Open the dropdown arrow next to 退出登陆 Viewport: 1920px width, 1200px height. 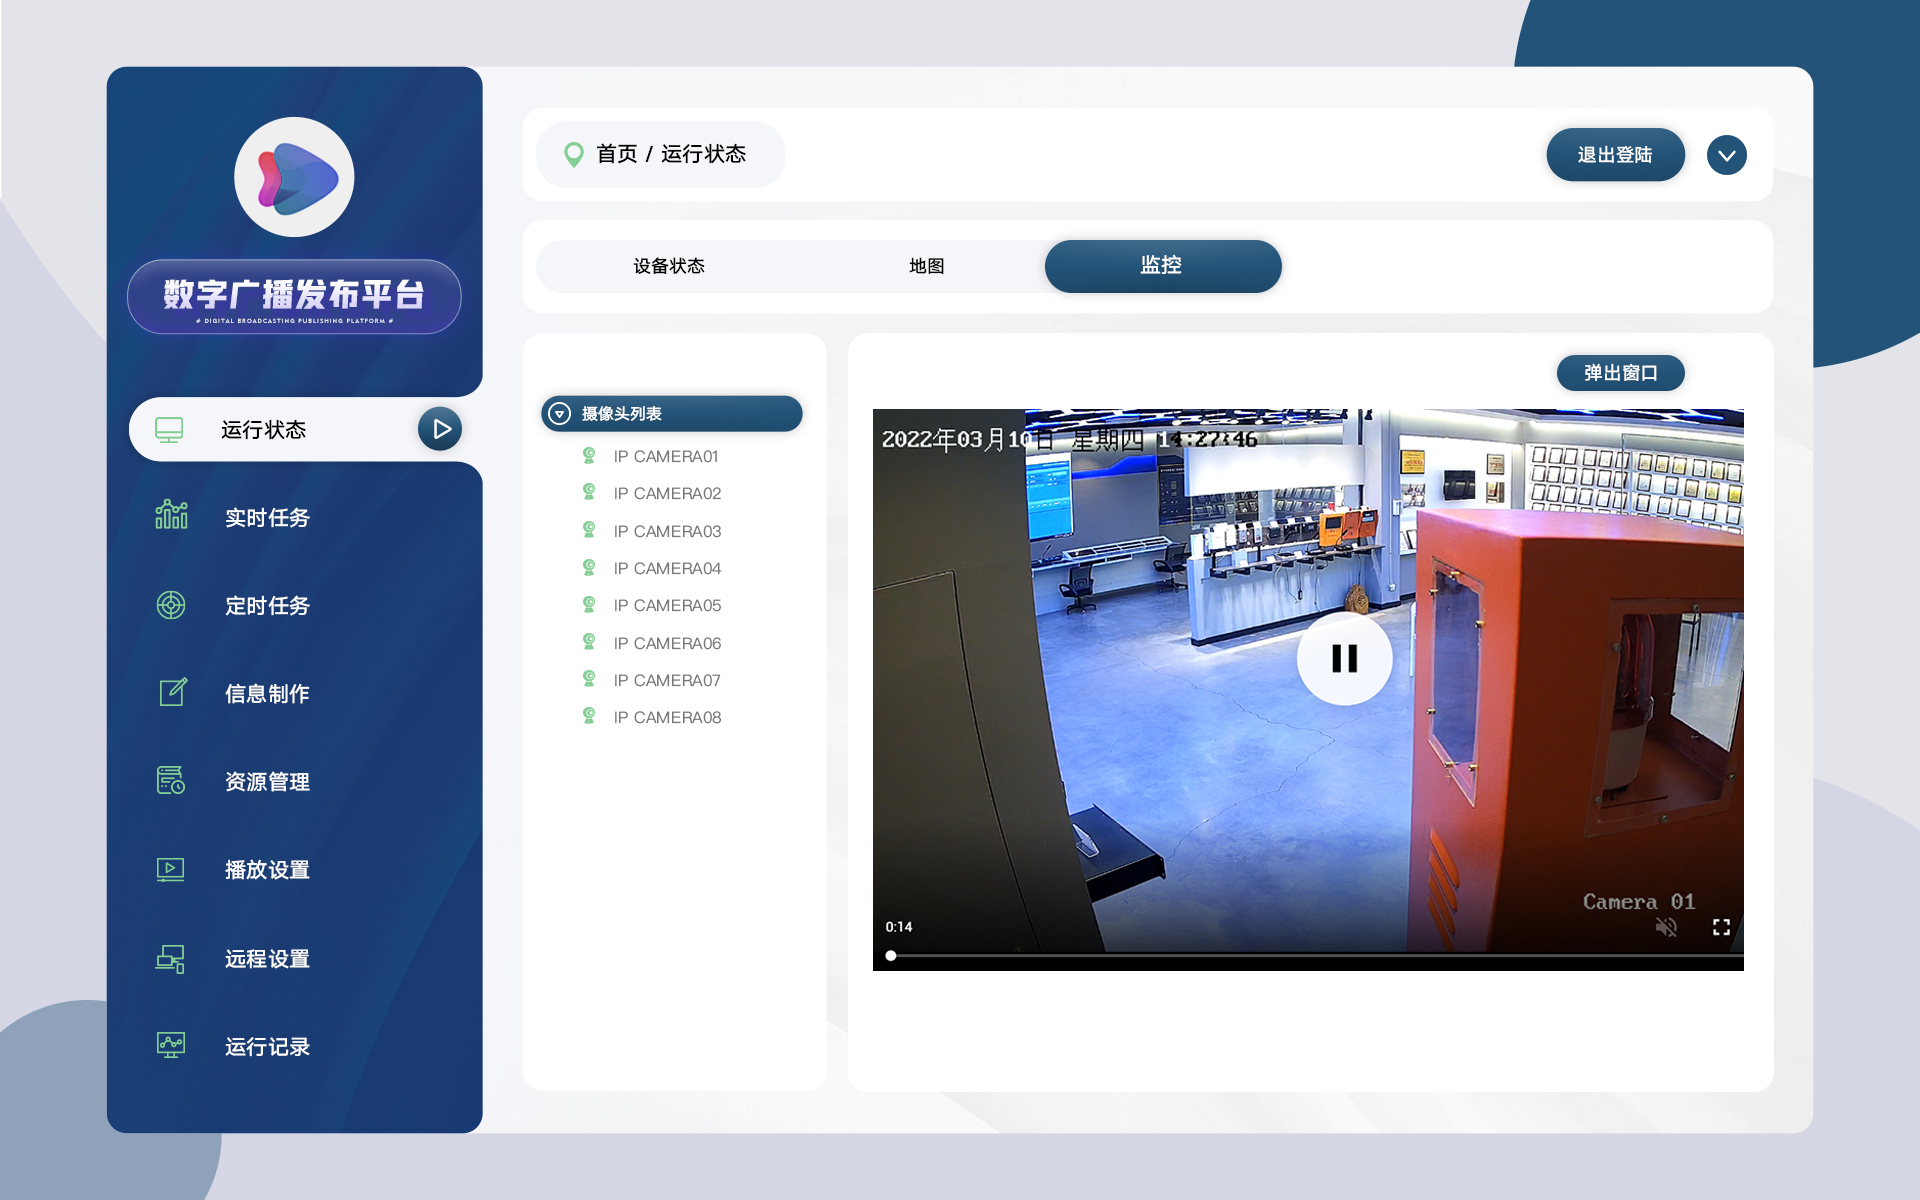tap(1726, 155)
